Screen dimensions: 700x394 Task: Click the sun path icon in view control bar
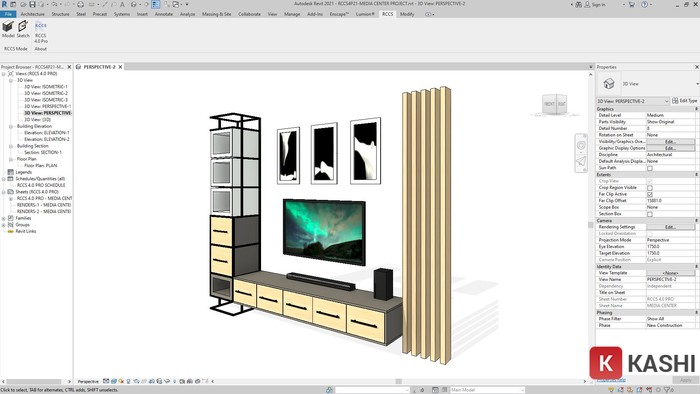point(121,382)
